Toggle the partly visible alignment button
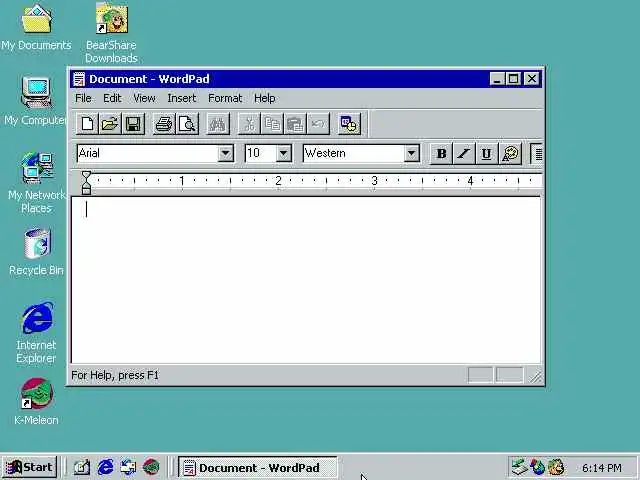Image resolution: width=640 pixels, height=480 pixels. (x=537, y=154)
